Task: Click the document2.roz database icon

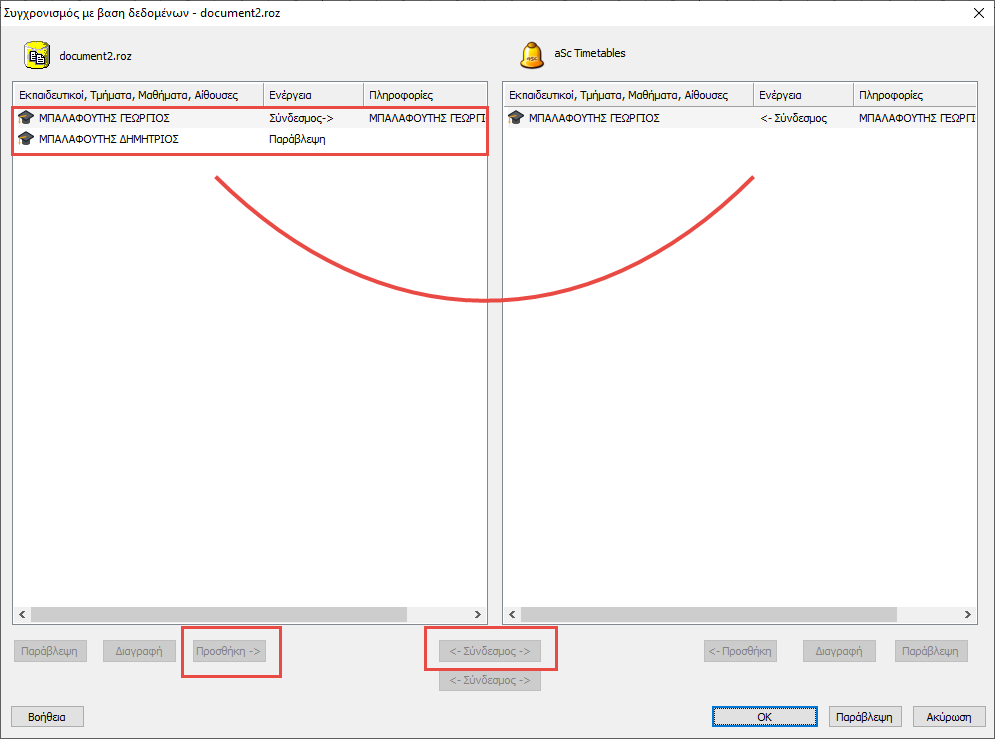Action: coord(37,54)
